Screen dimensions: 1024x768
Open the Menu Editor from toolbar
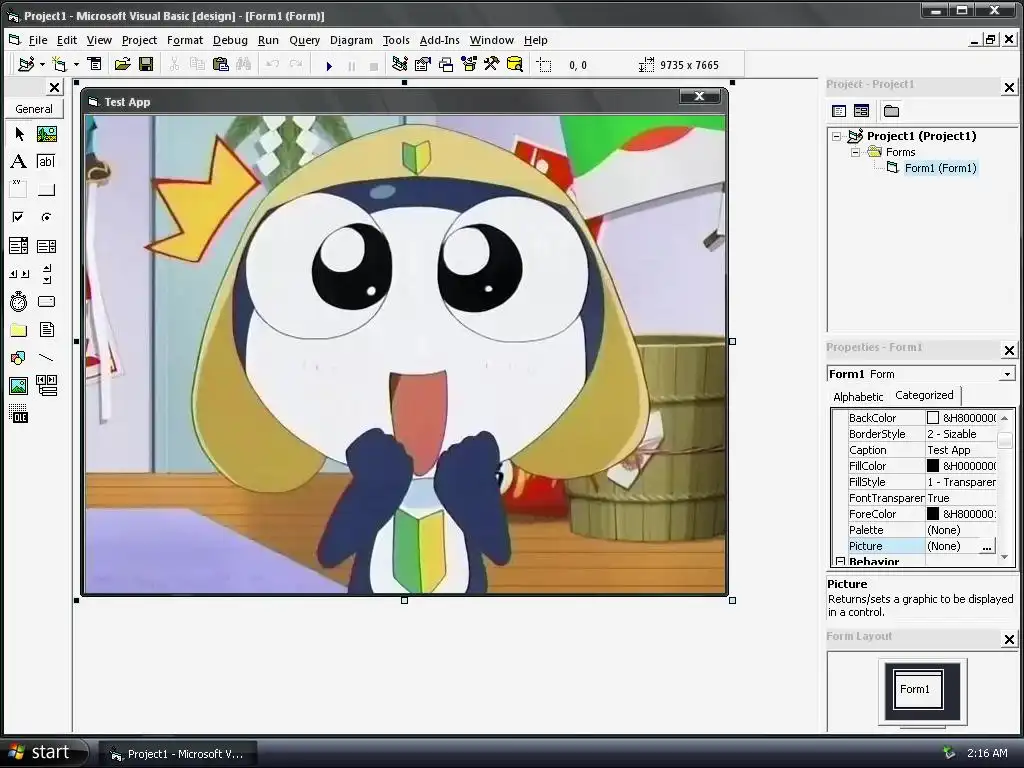click(x=95, y=64)
